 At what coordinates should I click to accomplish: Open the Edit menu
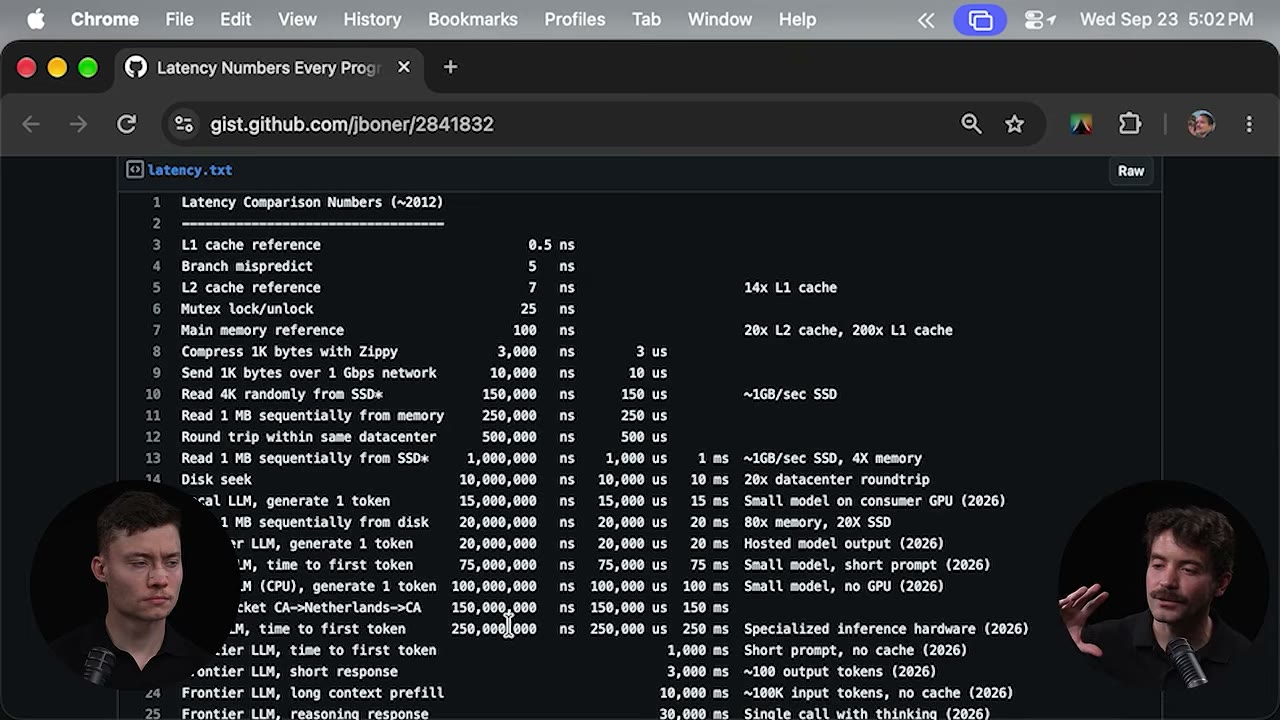point(236,19)
